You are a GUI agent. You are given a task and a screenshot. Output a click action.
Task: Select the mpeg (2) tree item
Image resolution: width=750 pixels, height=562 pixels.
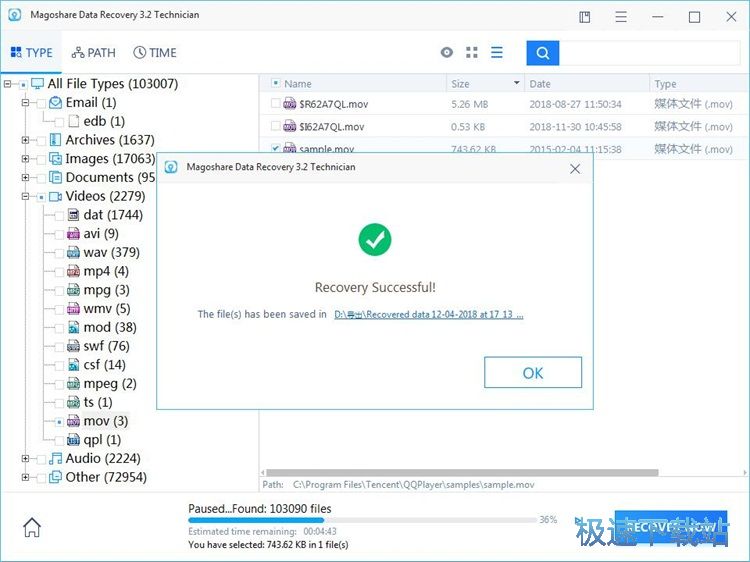coord(110,384)
